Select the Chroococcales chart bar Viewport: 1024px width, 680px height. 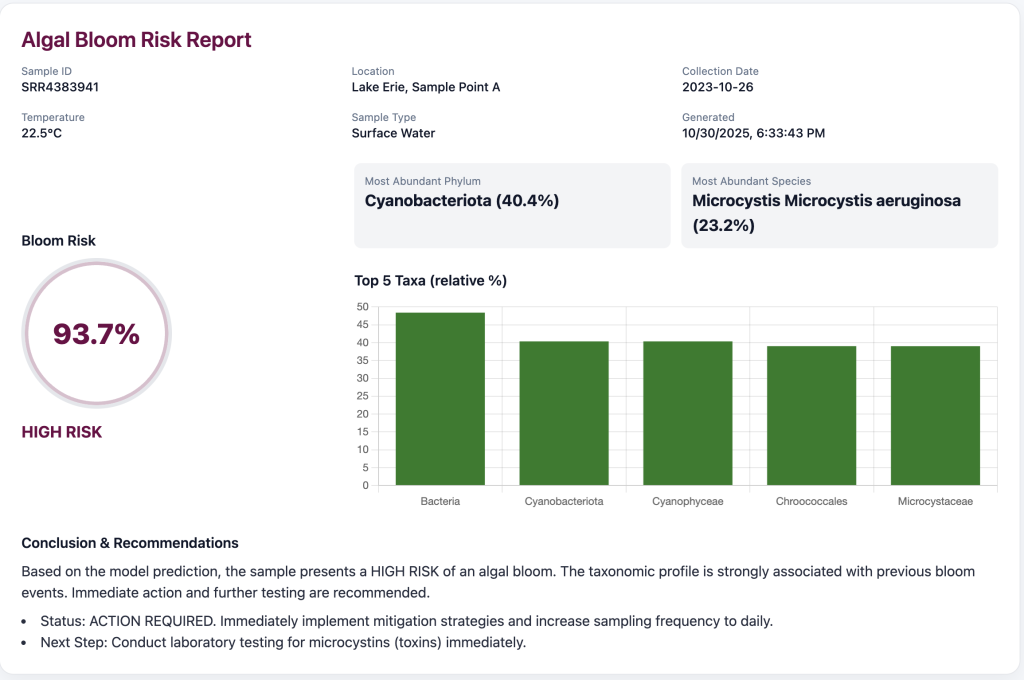tap(811, 416)
